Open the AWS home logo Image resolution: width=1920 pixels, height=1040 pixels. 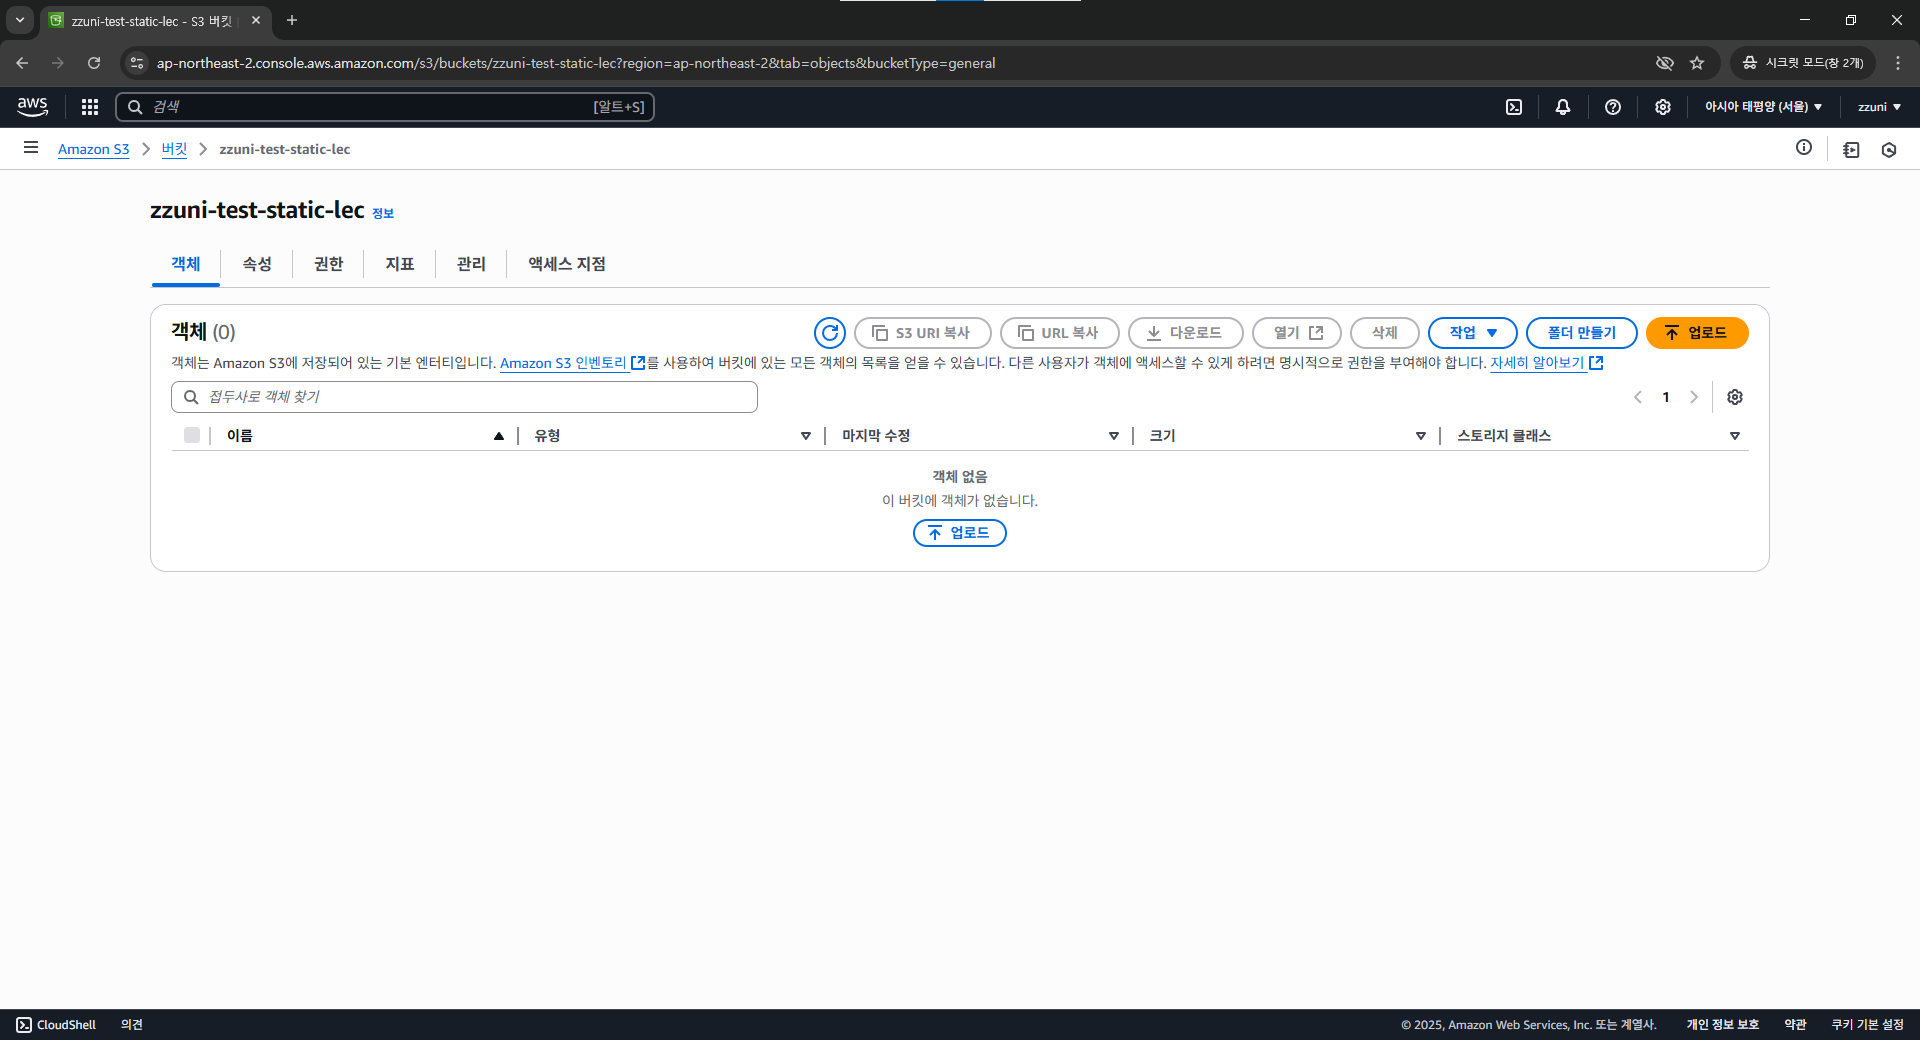point(32,107)
